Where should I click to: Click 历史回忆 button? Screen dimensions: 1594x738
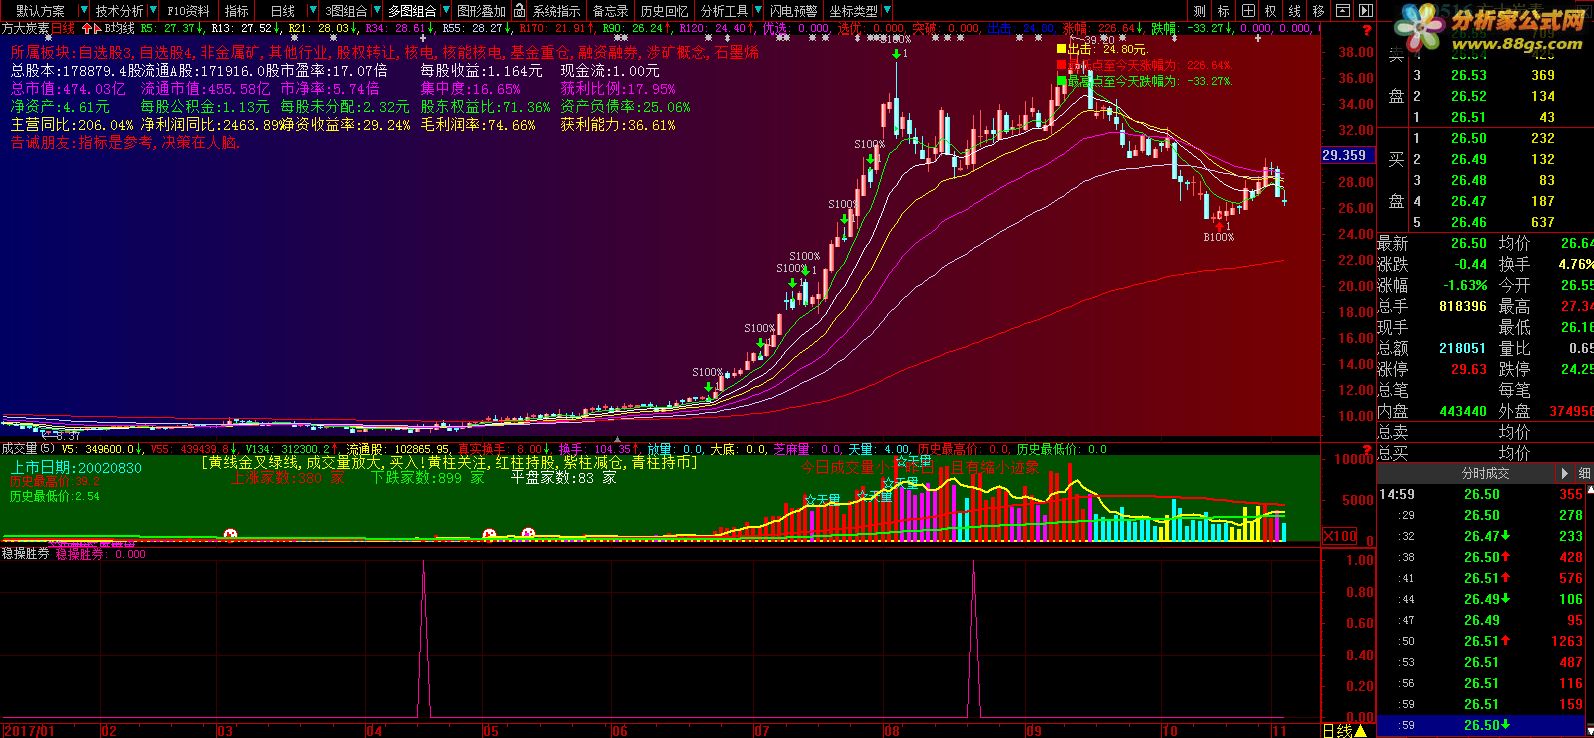tap(664, 11)
